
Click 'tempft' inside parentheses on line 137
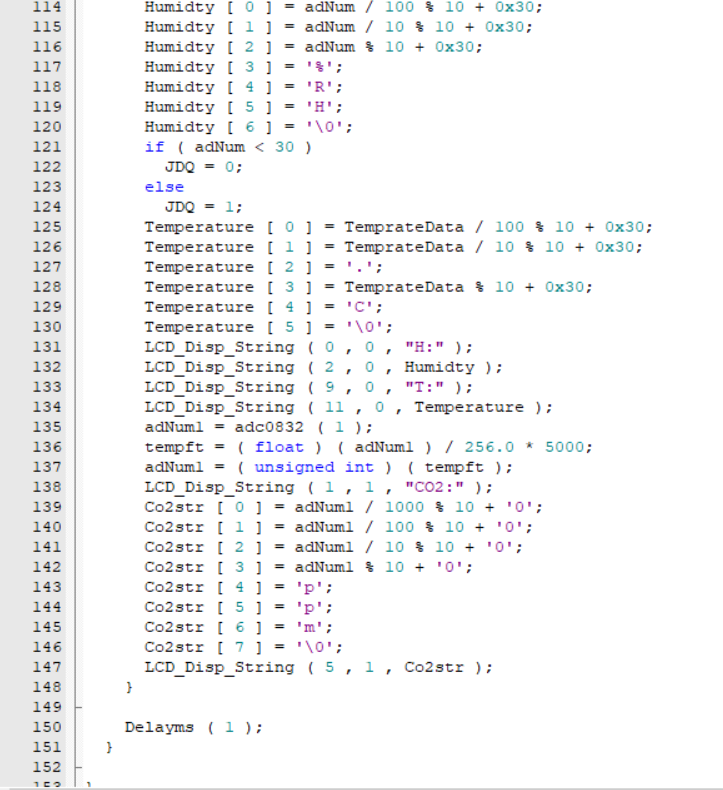point(454,467)
